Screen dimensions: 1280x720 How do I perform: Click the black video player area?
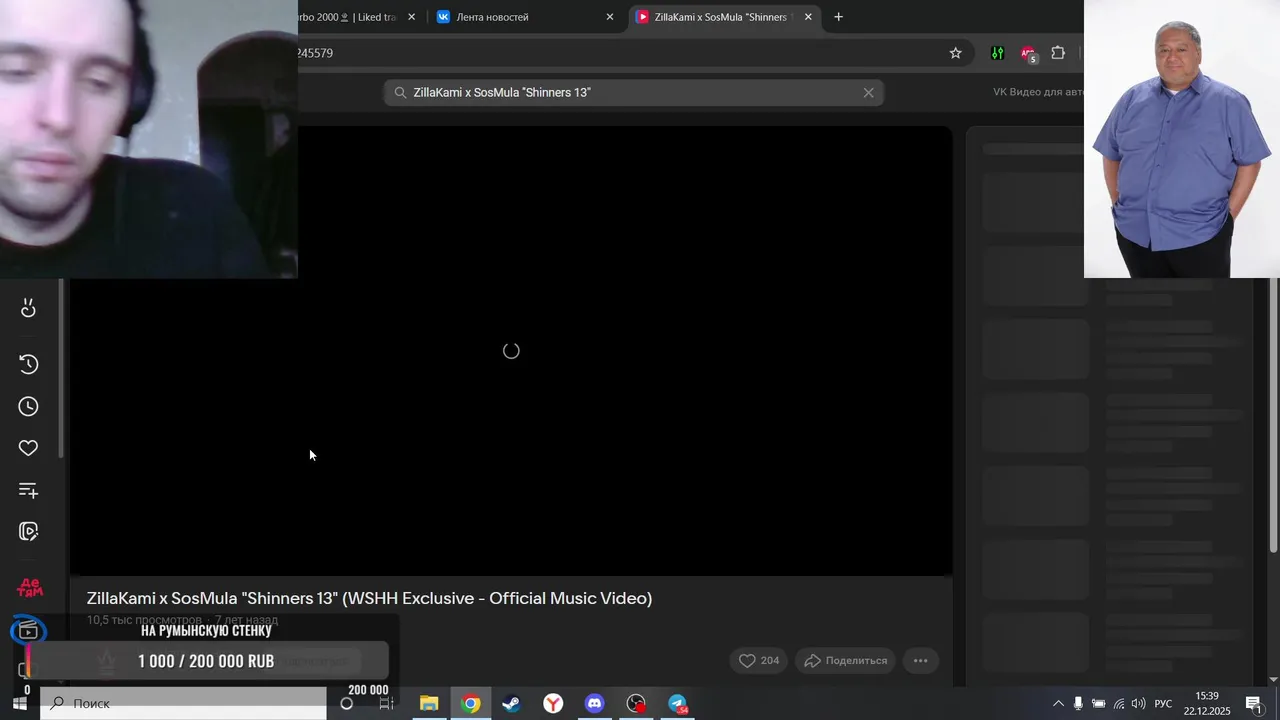(x=510, y=350)
